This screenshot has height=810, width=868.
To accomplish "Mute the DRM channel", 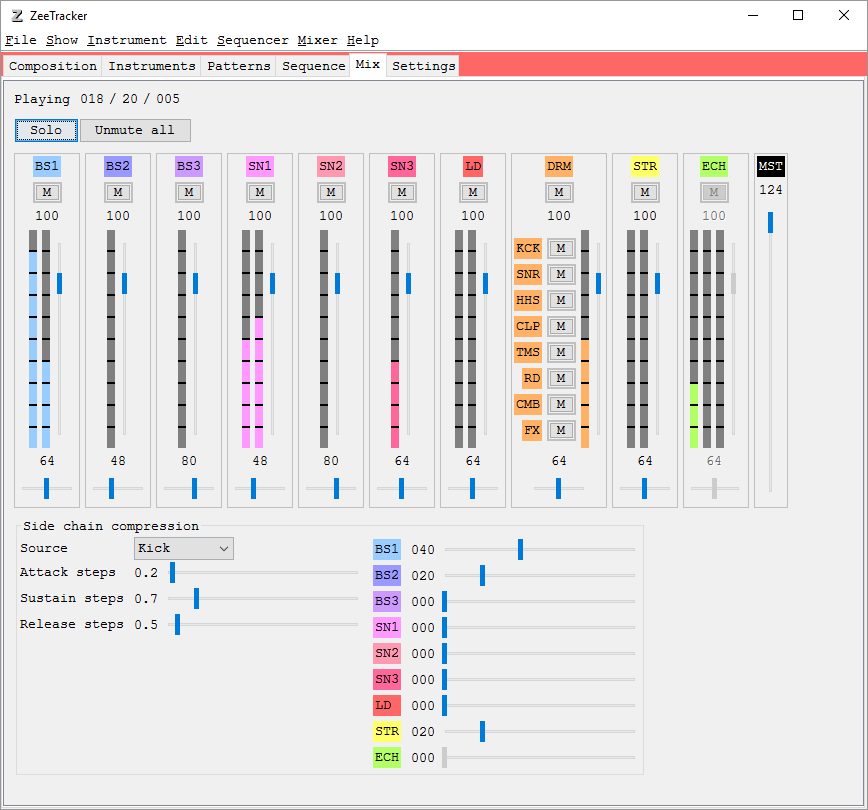I will coord(559,192).
